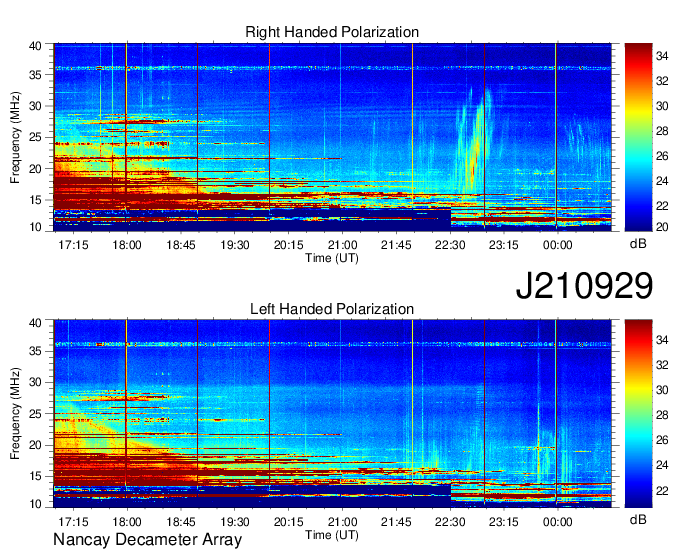Screen dimensions: 680x552
Task: Click the bottom plot's "Time (UT)" axis label
Action: coord(332,535)
